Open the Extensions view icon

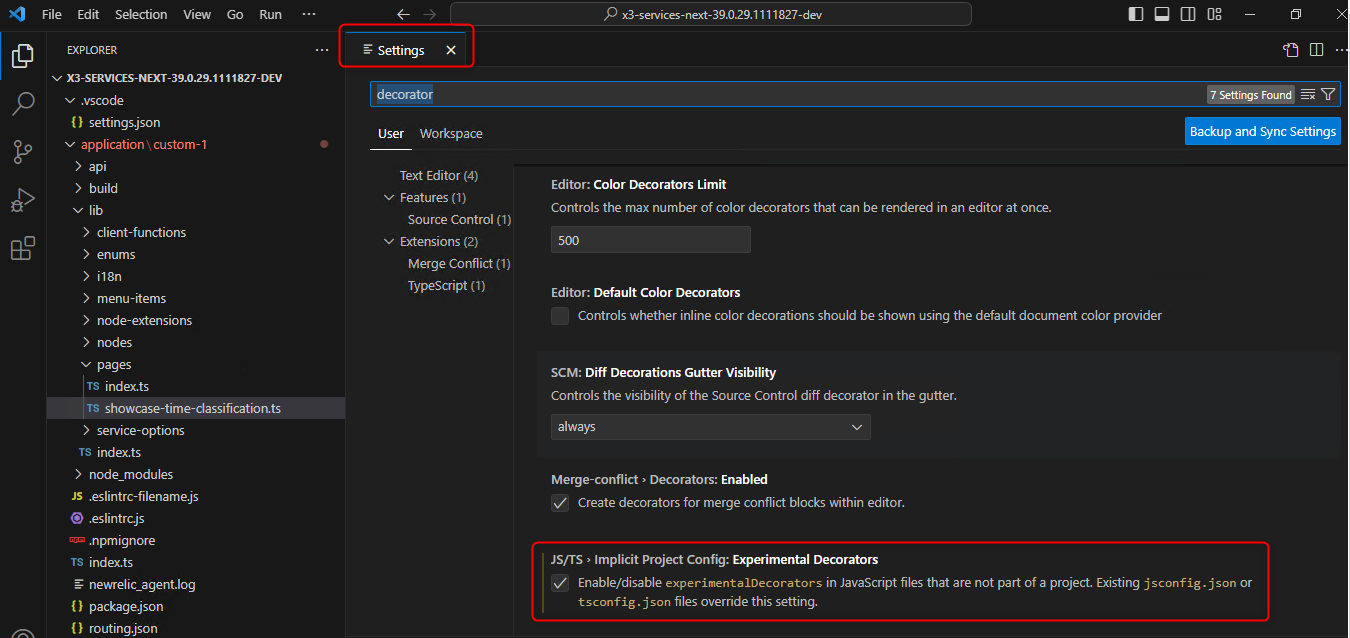click(23, 249)
